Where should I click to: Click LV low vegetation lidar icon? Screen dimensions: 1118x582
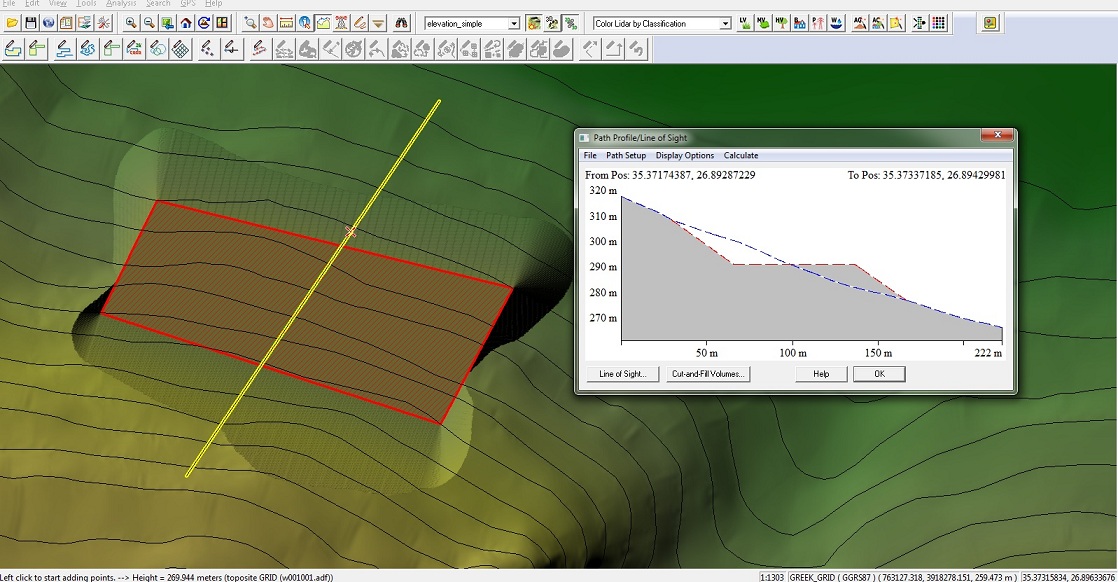click(745, 23)
